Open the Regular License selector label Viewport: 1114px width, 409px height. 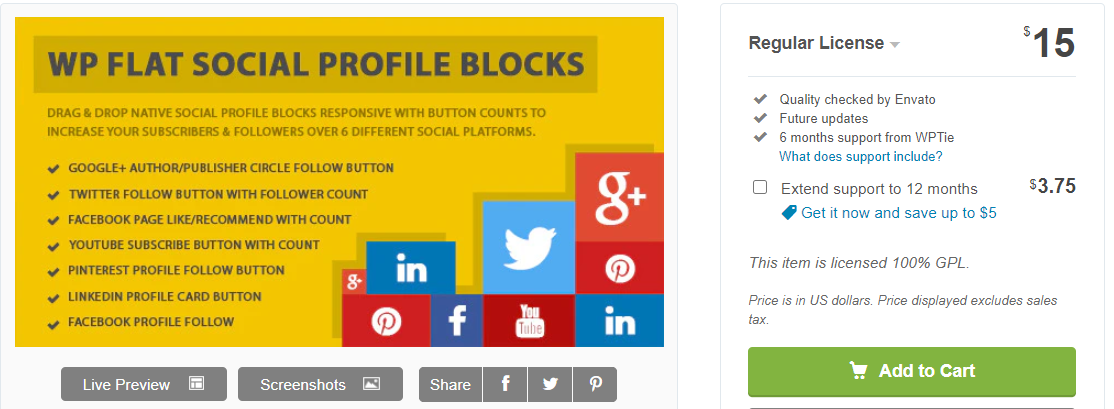click(x=816, y=43)
